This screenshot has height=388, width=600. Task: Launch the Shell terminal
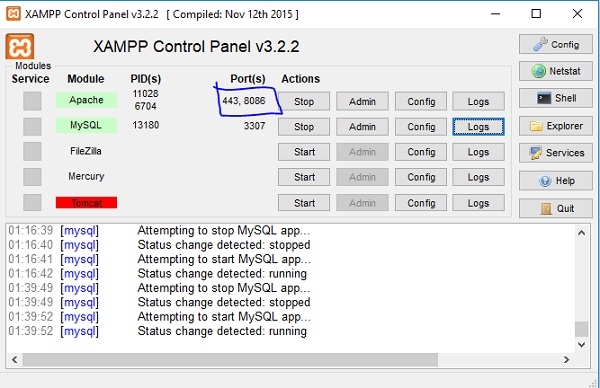556,98
